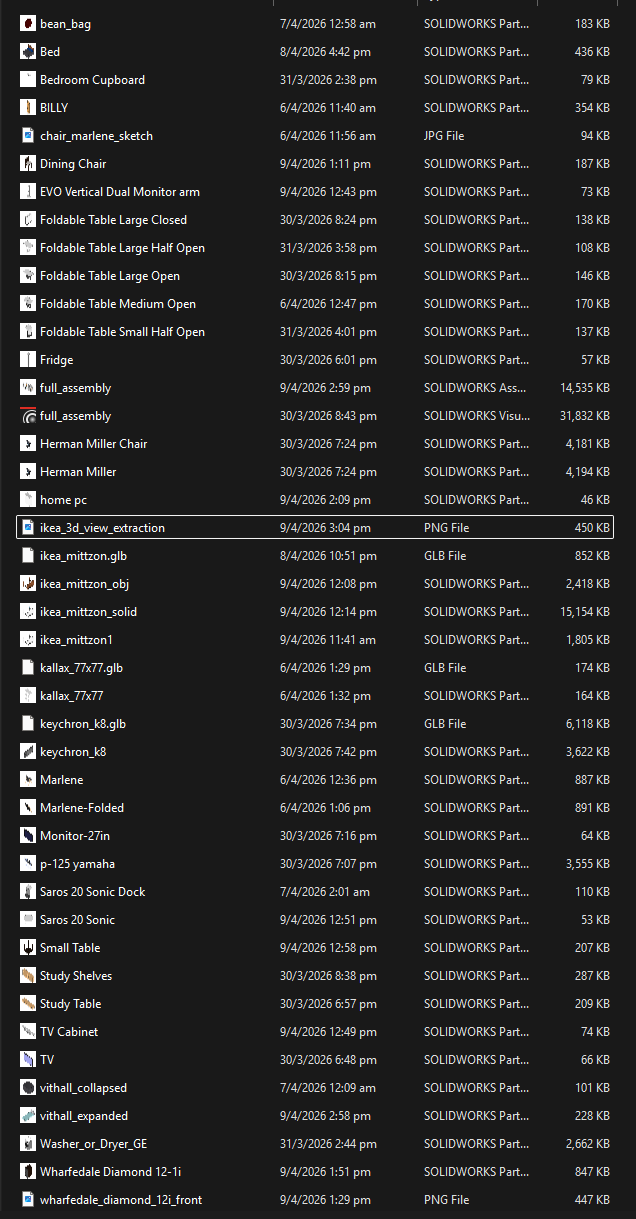Image resolution: width=636 pixels, height=1219 pixels.
Task: Select the Fridge part file icon
Action: (28, 359)
